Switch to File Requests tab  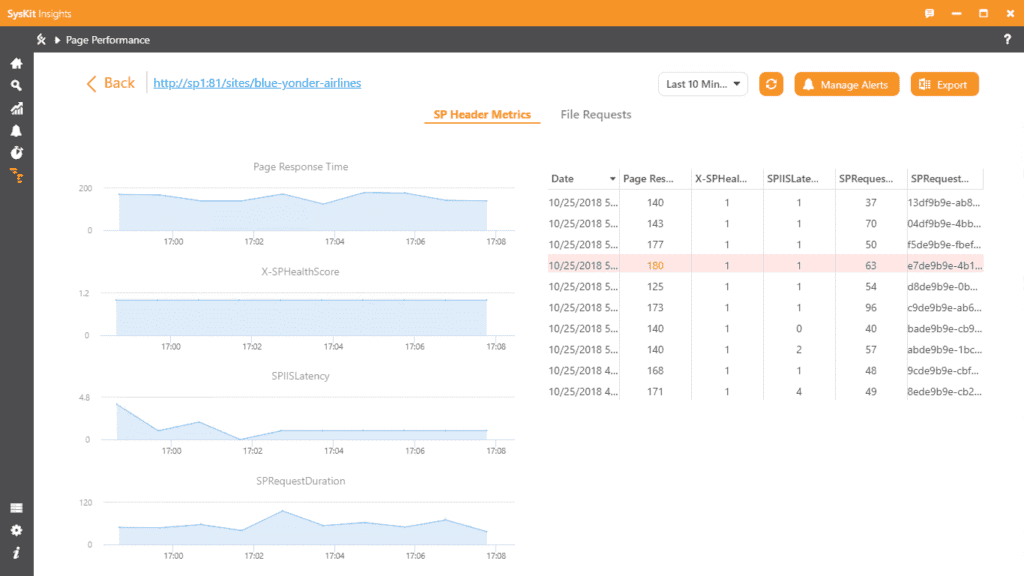pos(596,114)
